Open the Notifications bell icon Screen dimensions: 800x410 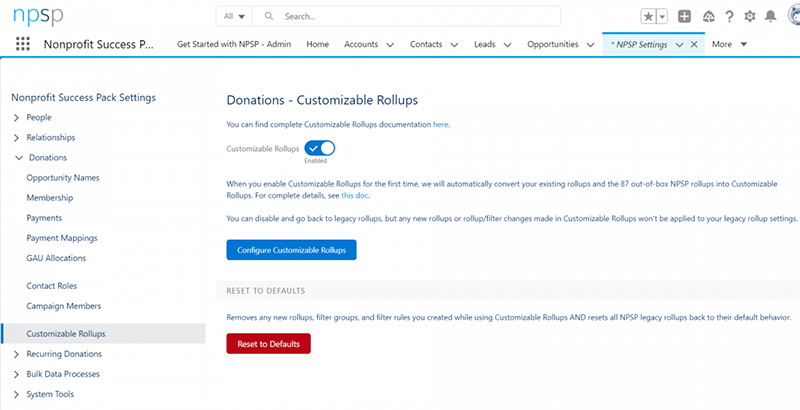pos(770,16)
